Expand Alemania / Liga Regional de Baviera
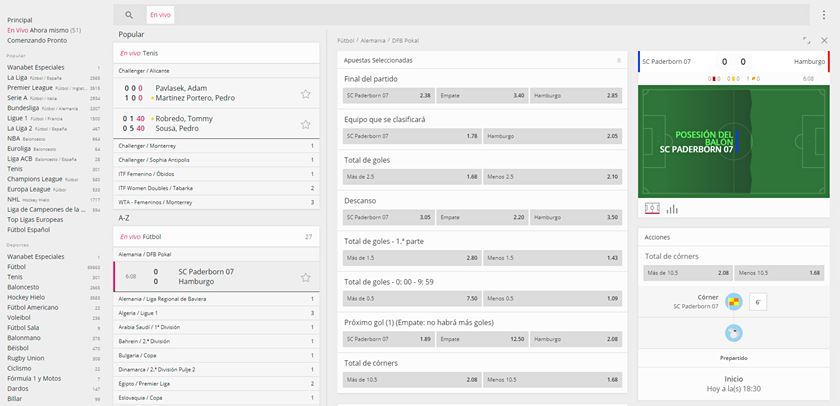This screenshot has width=840, height=406. [216, 299]
